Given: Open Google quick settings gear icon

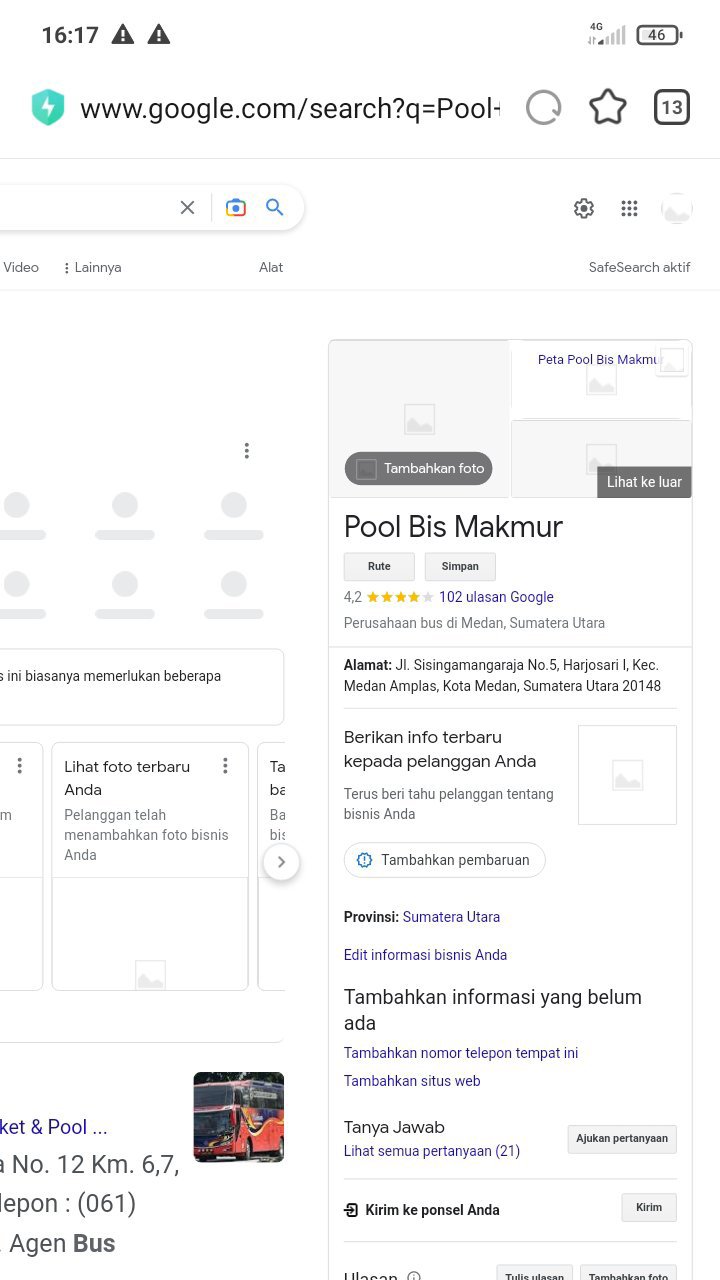Looking at the screenshot, I should [x=584, y=208].
